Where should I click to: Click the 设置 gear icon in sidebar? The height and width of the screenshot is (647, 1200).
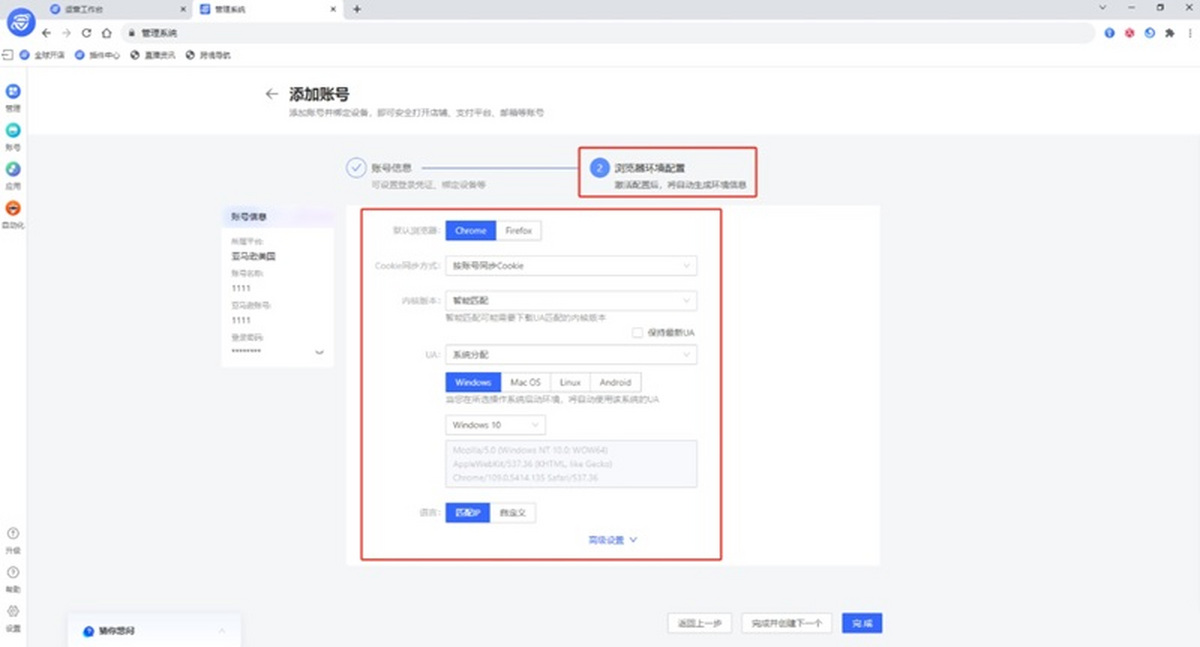click(13, 611)
